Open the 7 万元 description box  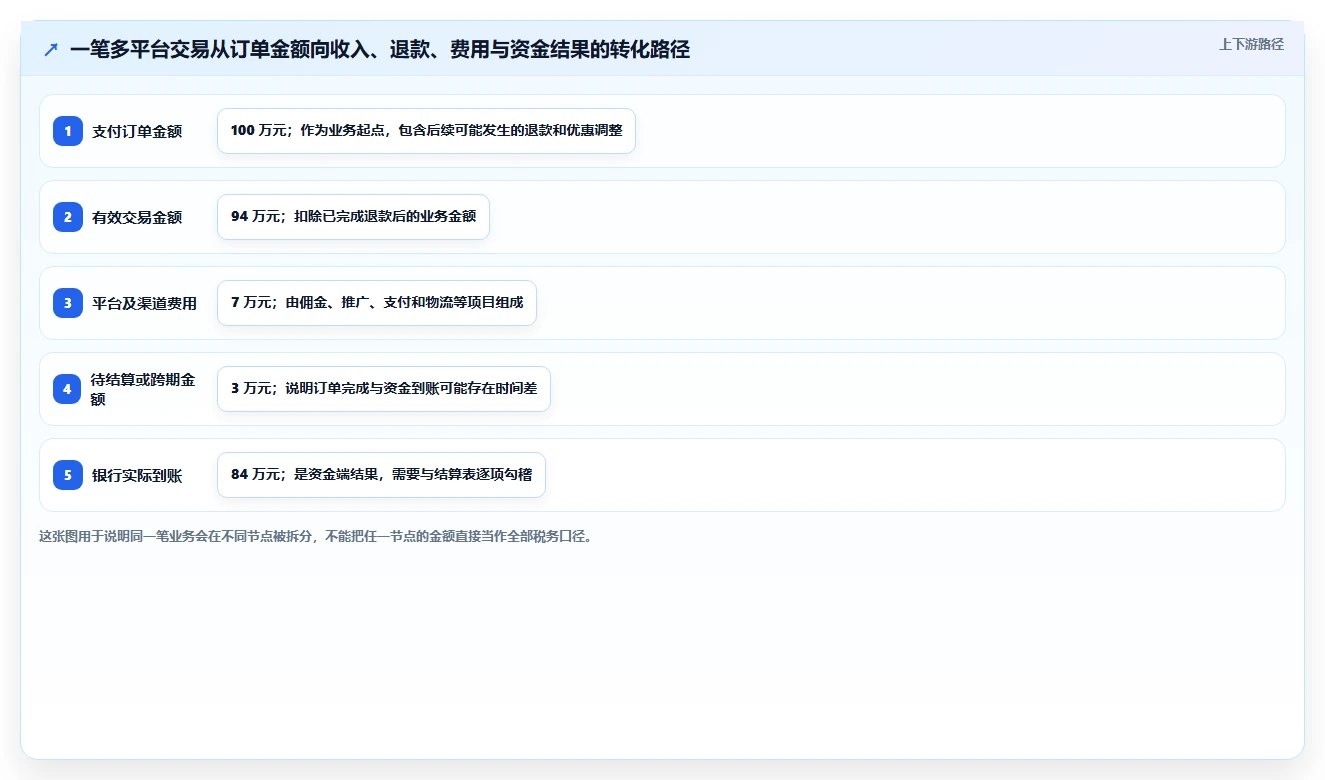(x=377, y=303)
